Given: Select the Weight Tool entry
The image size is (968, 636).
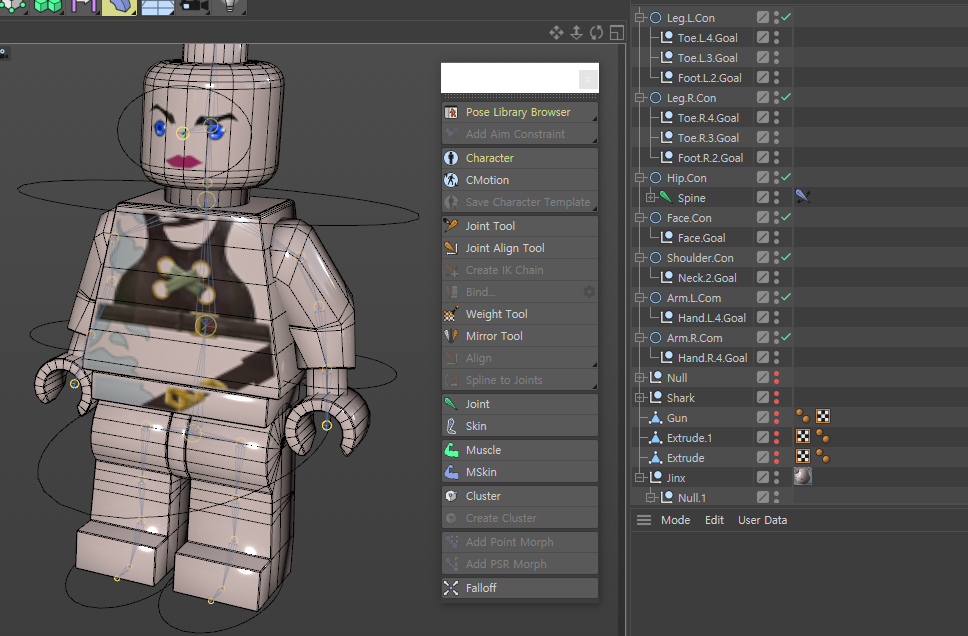Looking at the screenshot, I should (519, 314).
